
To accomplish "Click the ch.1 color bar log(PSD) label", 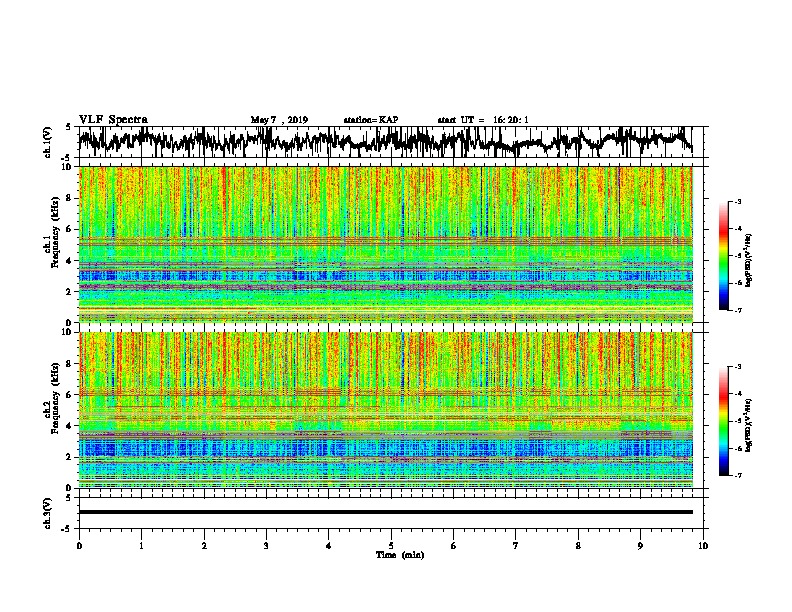I will [749, 260].
